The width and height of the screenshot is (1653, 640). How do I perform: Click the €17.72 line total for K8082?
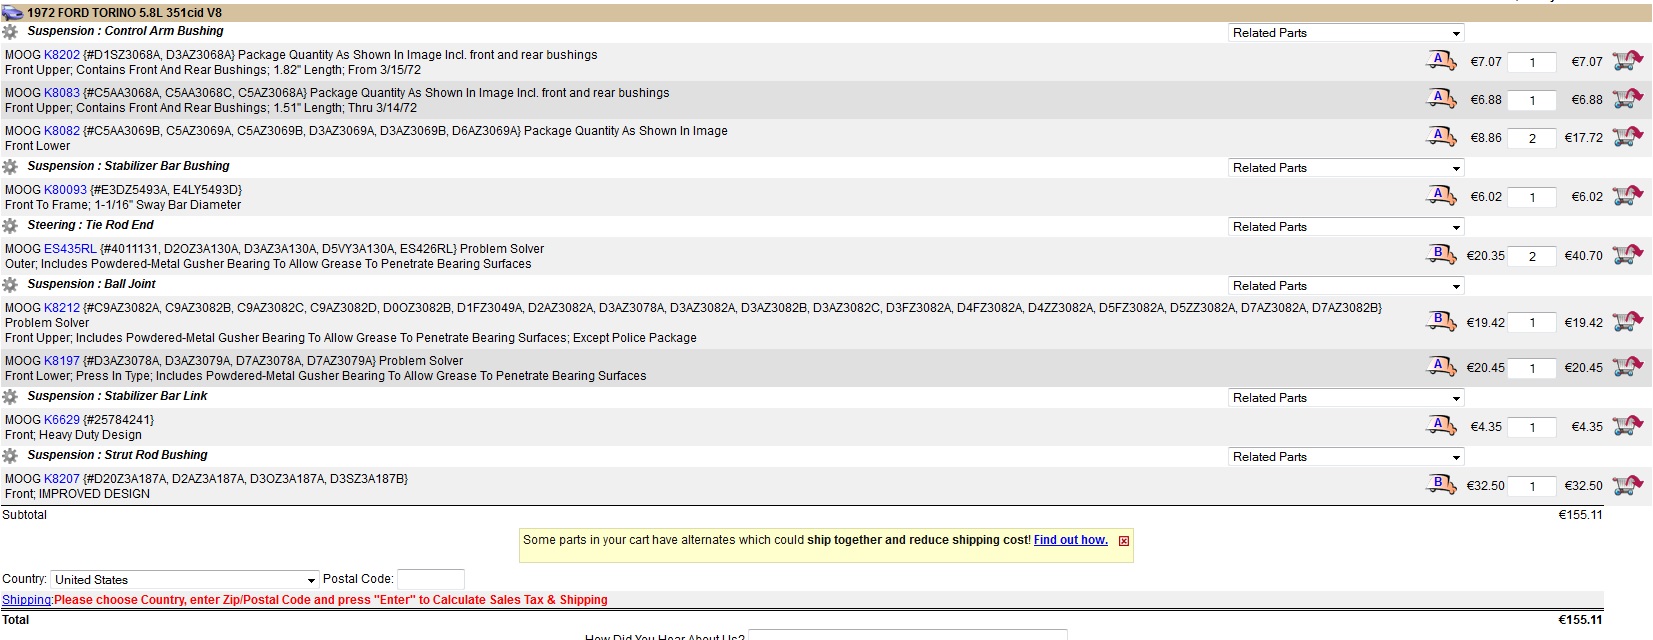(1584, 138)
